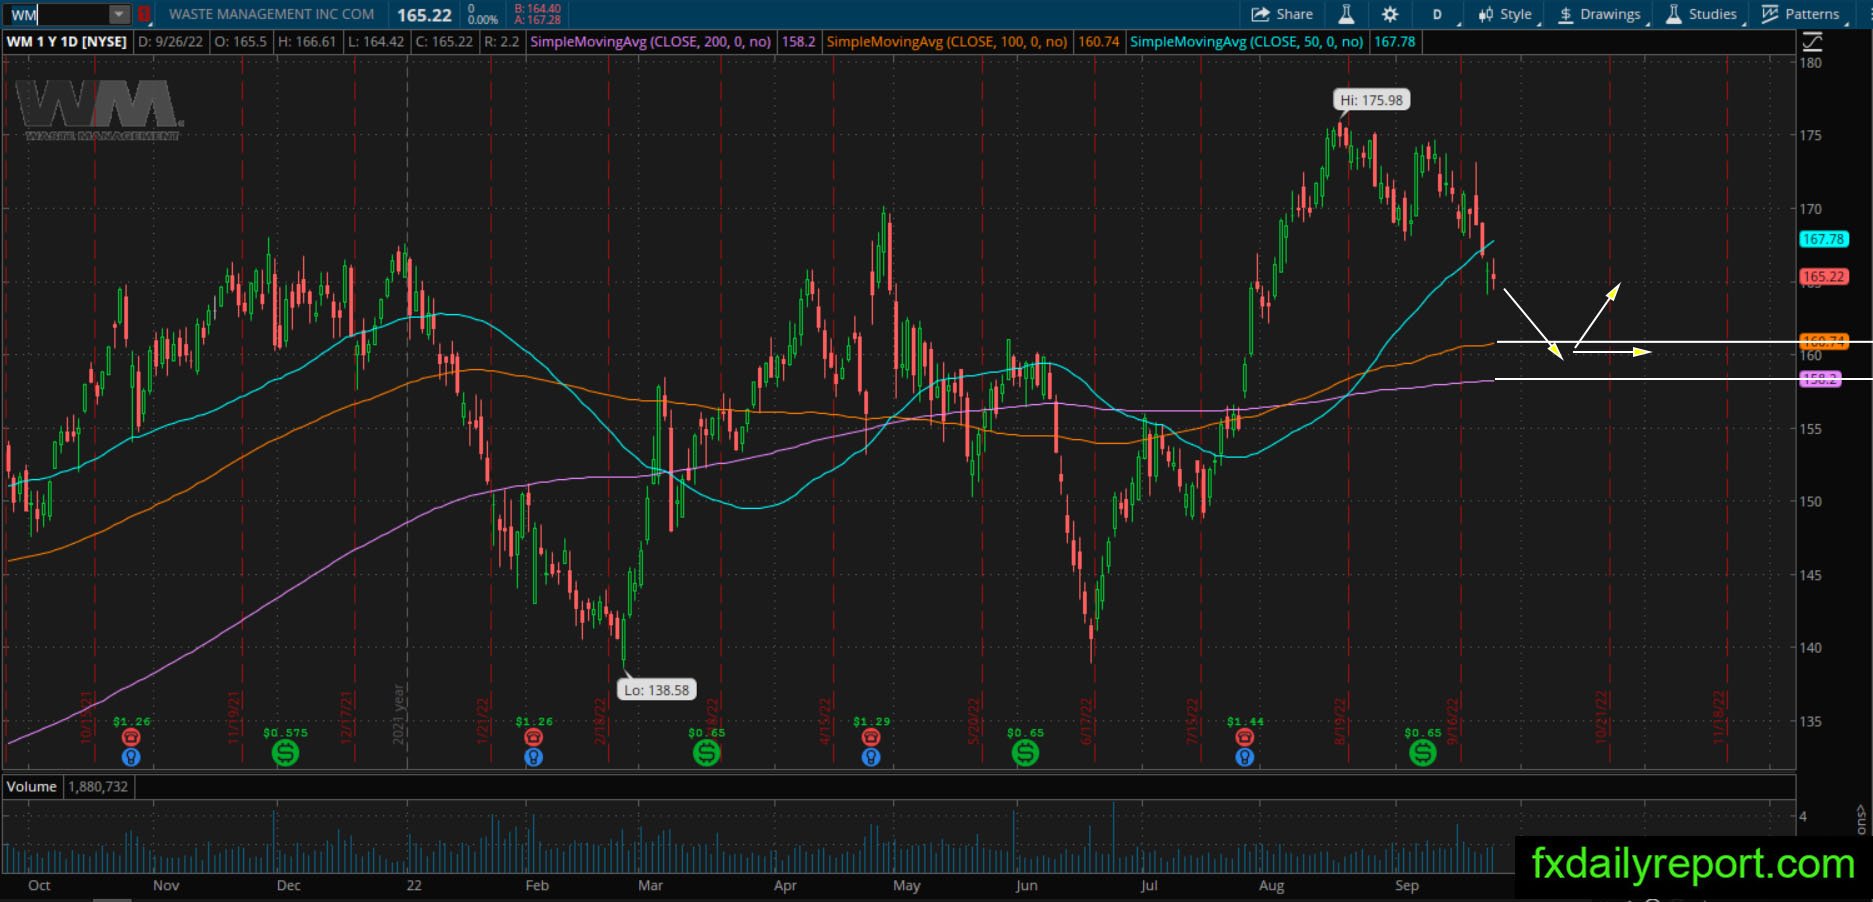This screenshot has height=902, width=1873.
Task: Click the price axis scale icon above 180
Action: [1811, 42]
